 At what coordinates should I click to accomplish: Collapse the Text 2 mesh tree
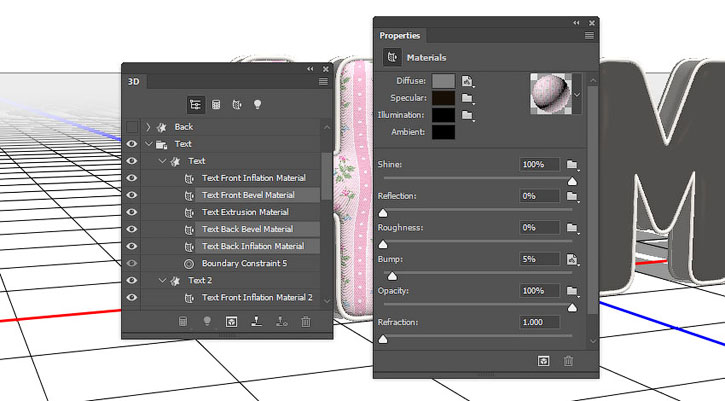tap(162, 280)
